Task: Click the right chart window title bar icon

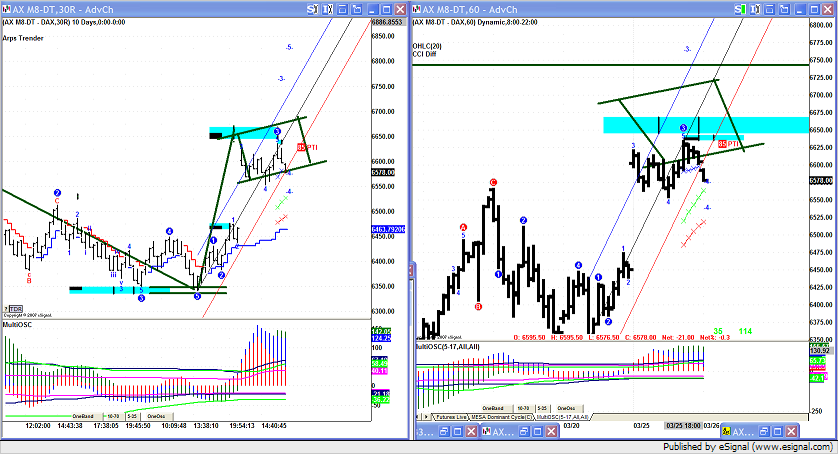Action: 416,8
